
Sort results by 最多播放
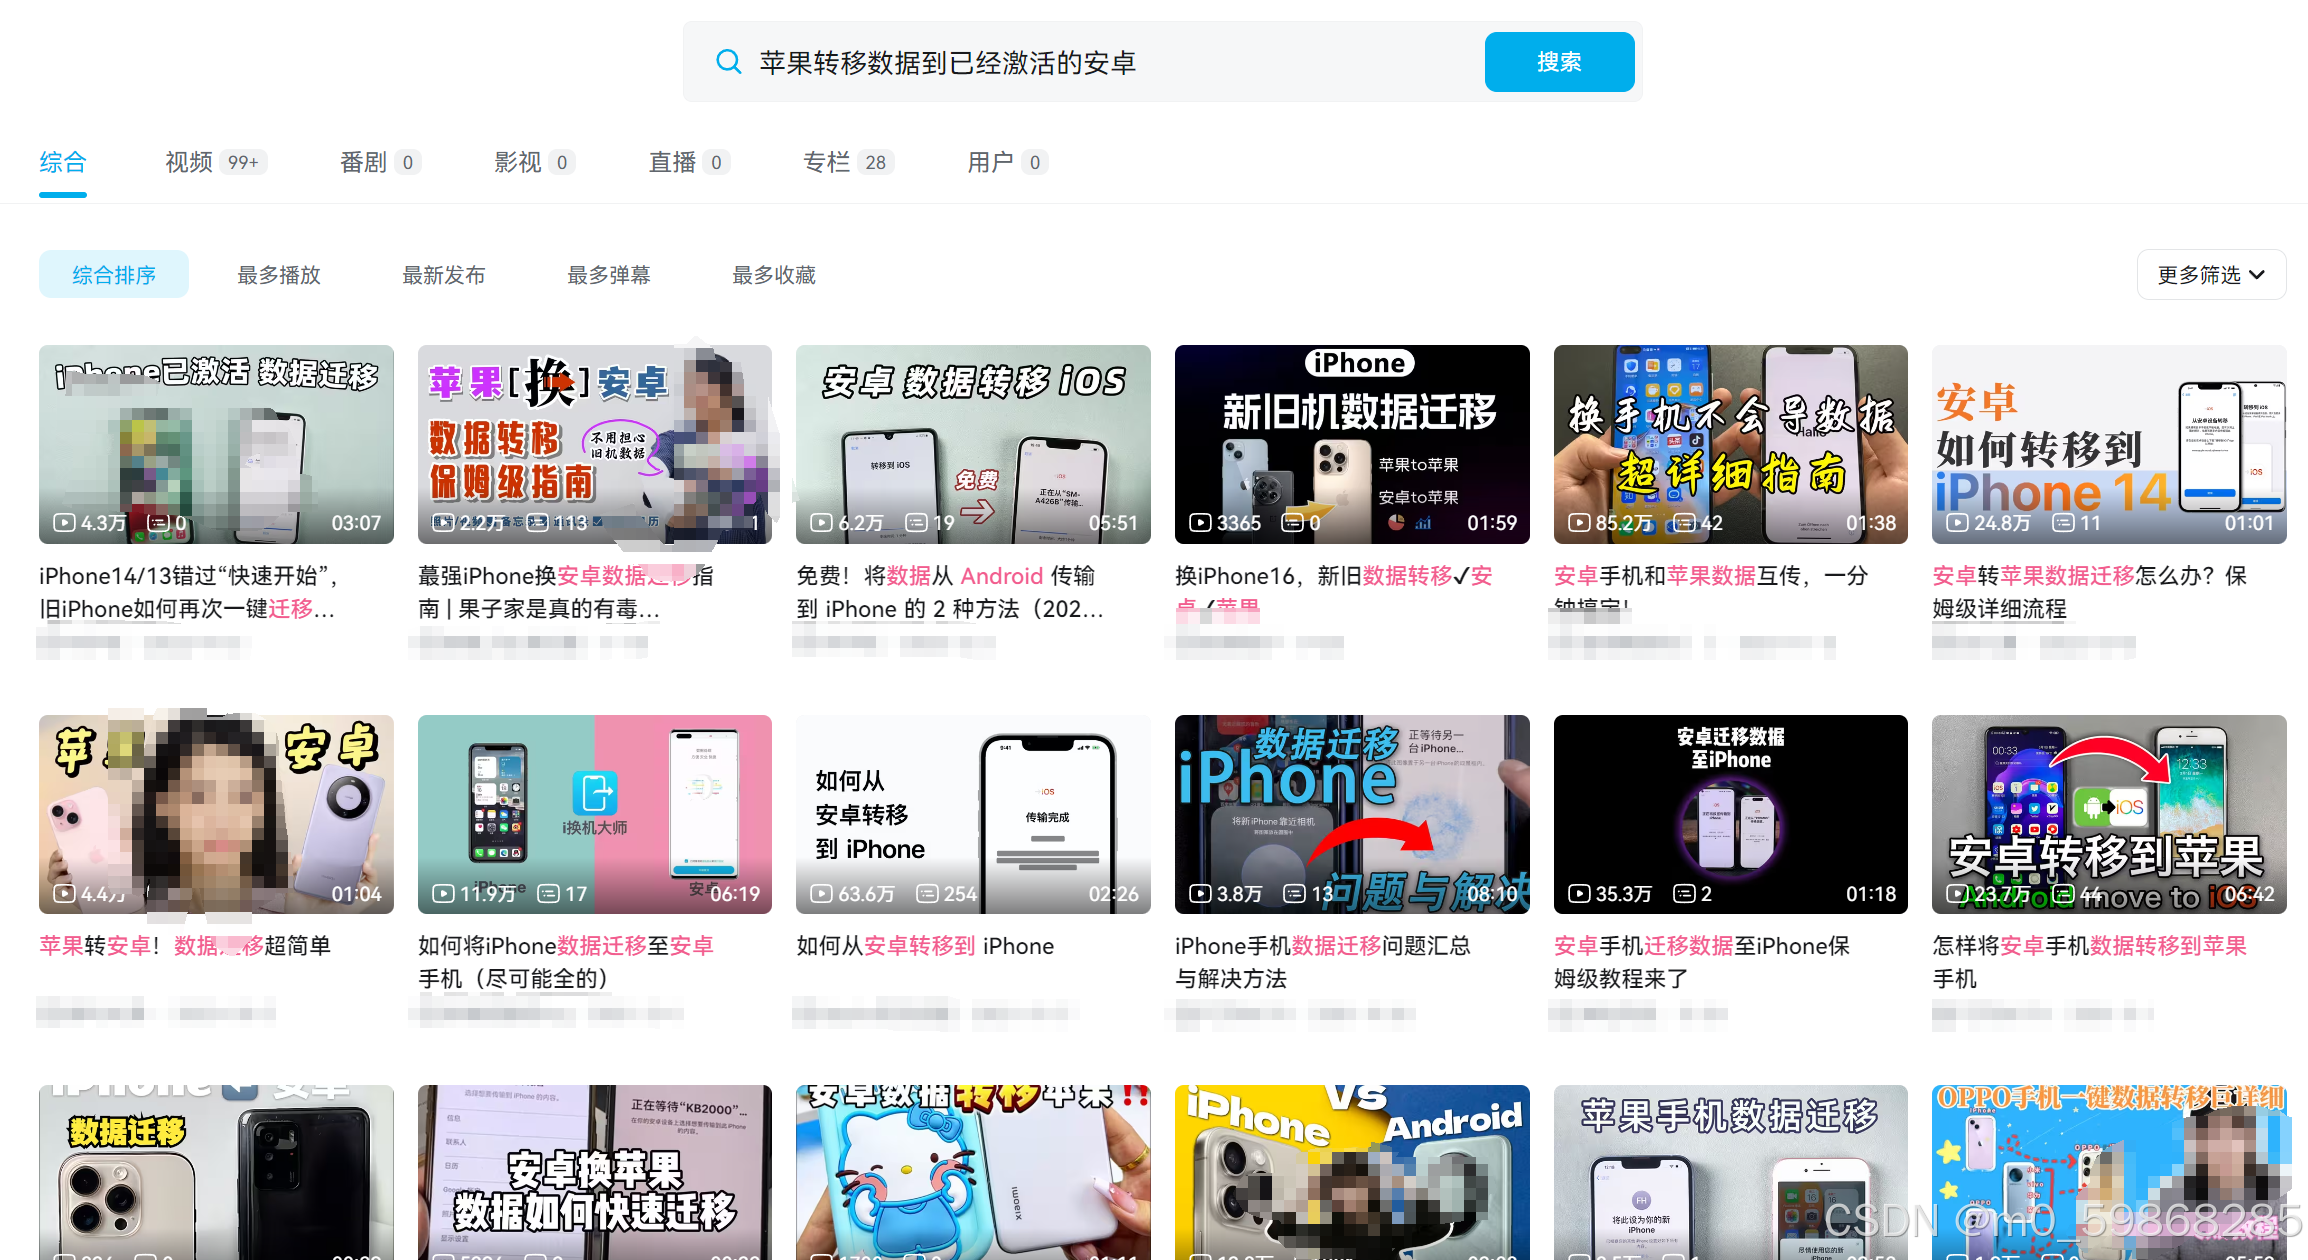279,274
